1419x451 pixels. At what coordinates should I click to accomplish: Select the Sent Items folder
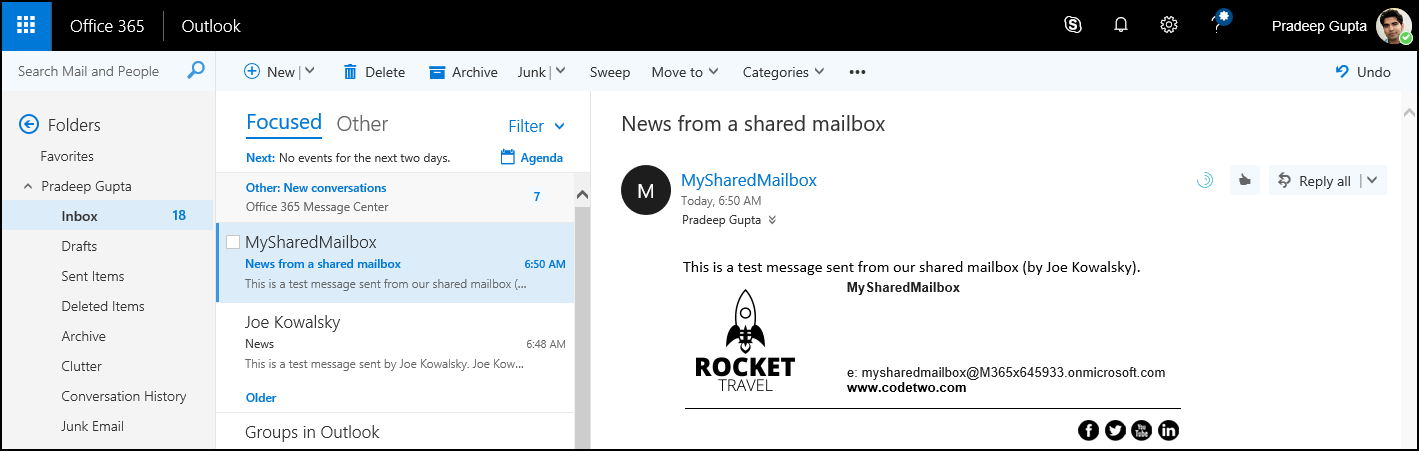click(92, 276)
